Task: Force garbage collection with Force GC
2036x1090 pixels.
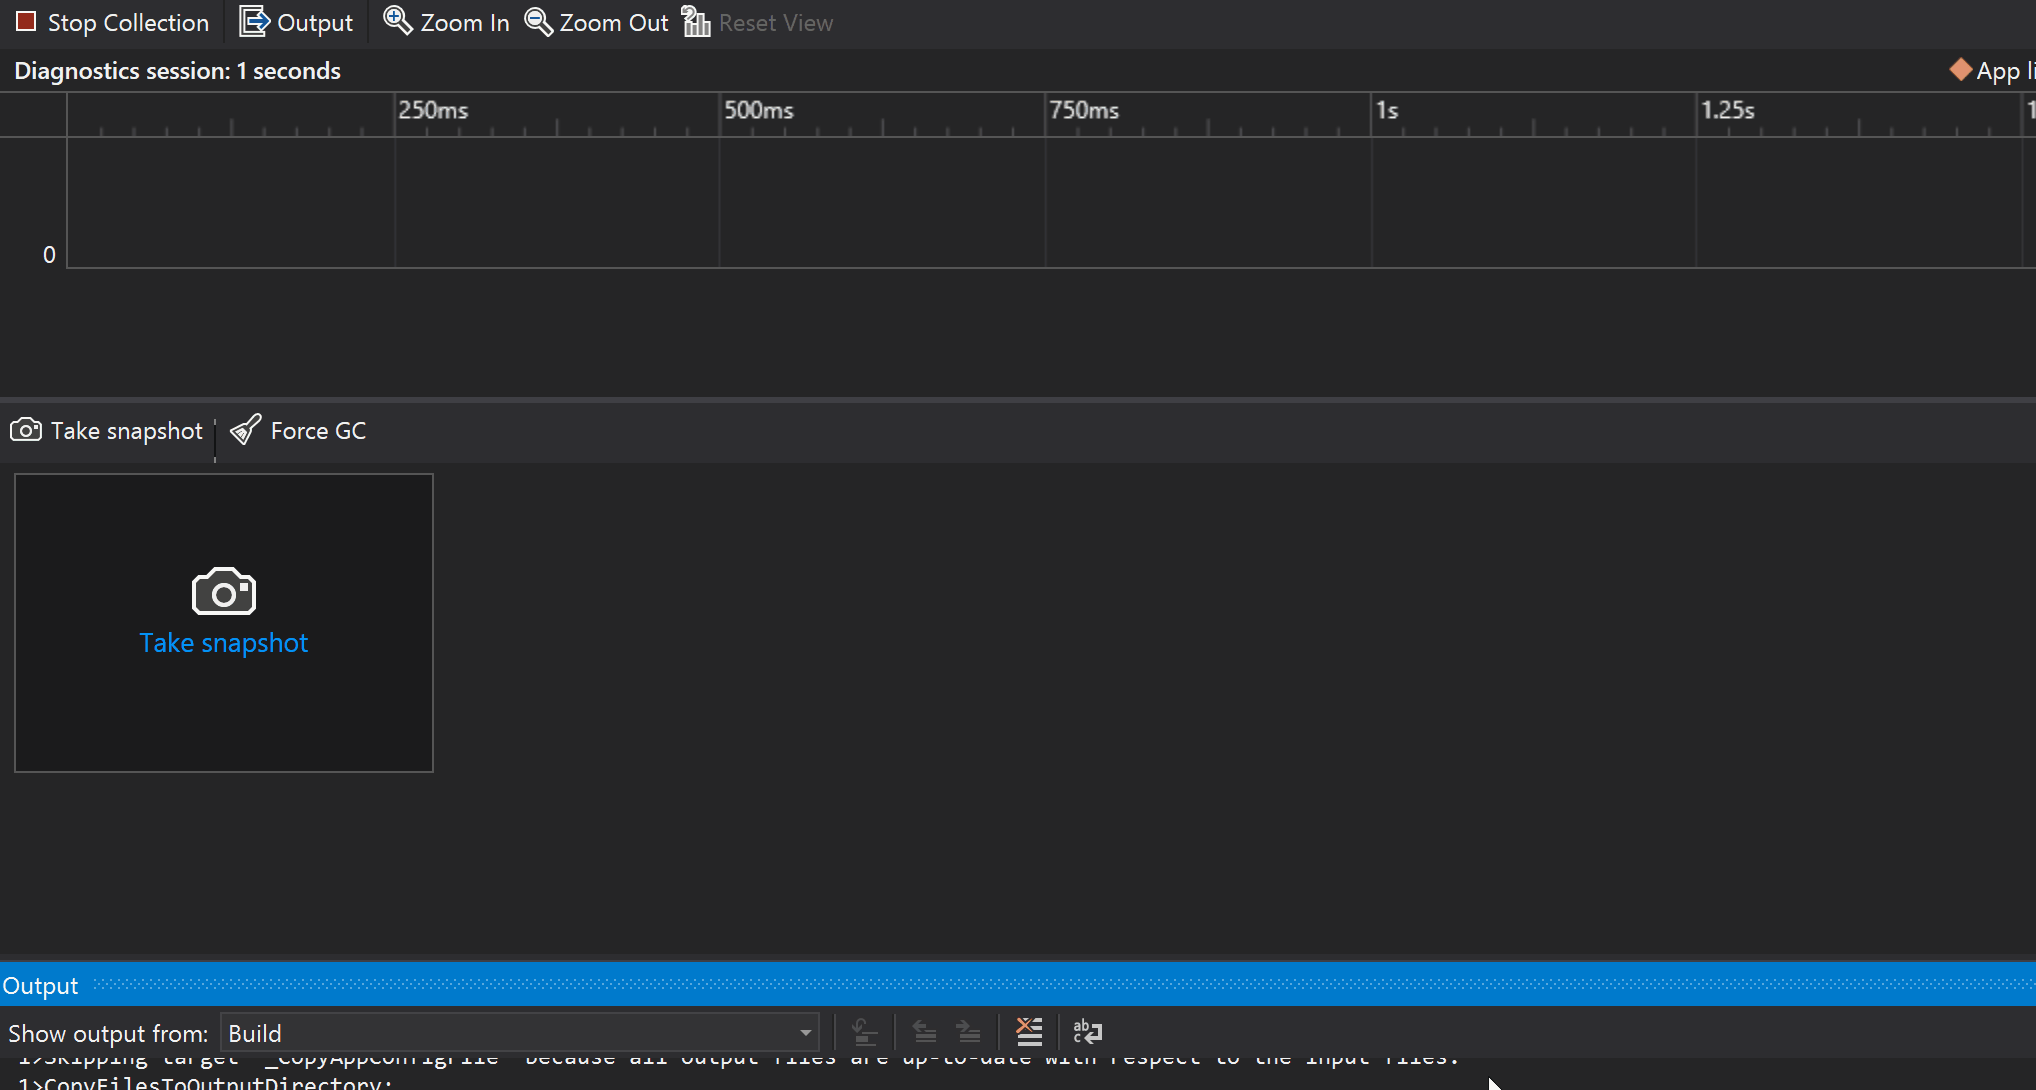Action: coord(298,431)
